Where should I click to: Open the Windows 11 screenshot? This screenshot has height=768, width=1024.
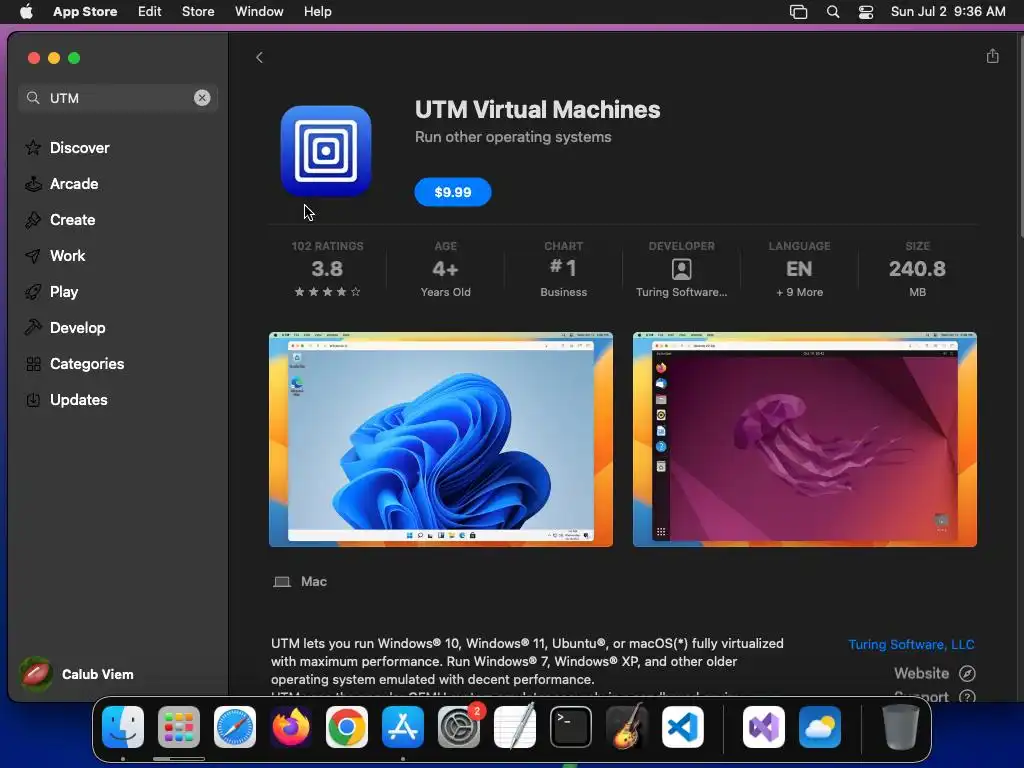(x=441, y=440)
